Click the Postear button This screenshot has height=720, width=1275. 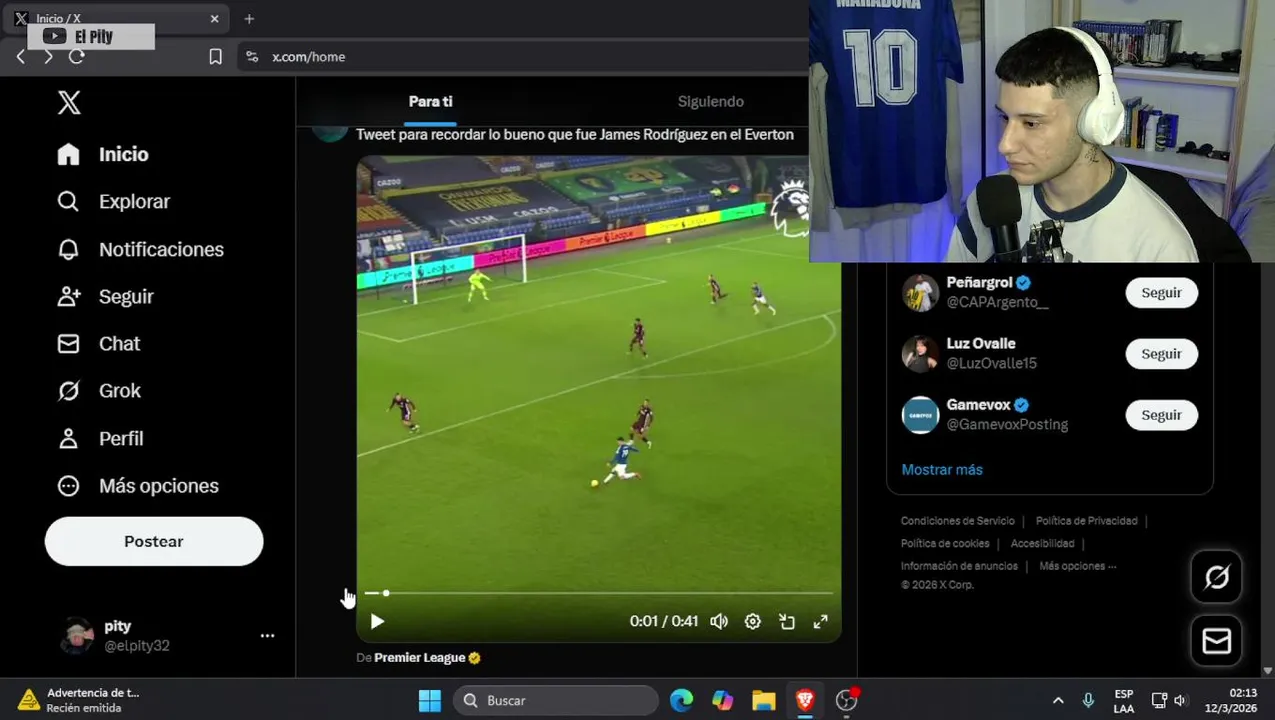[x=154, y=541]
